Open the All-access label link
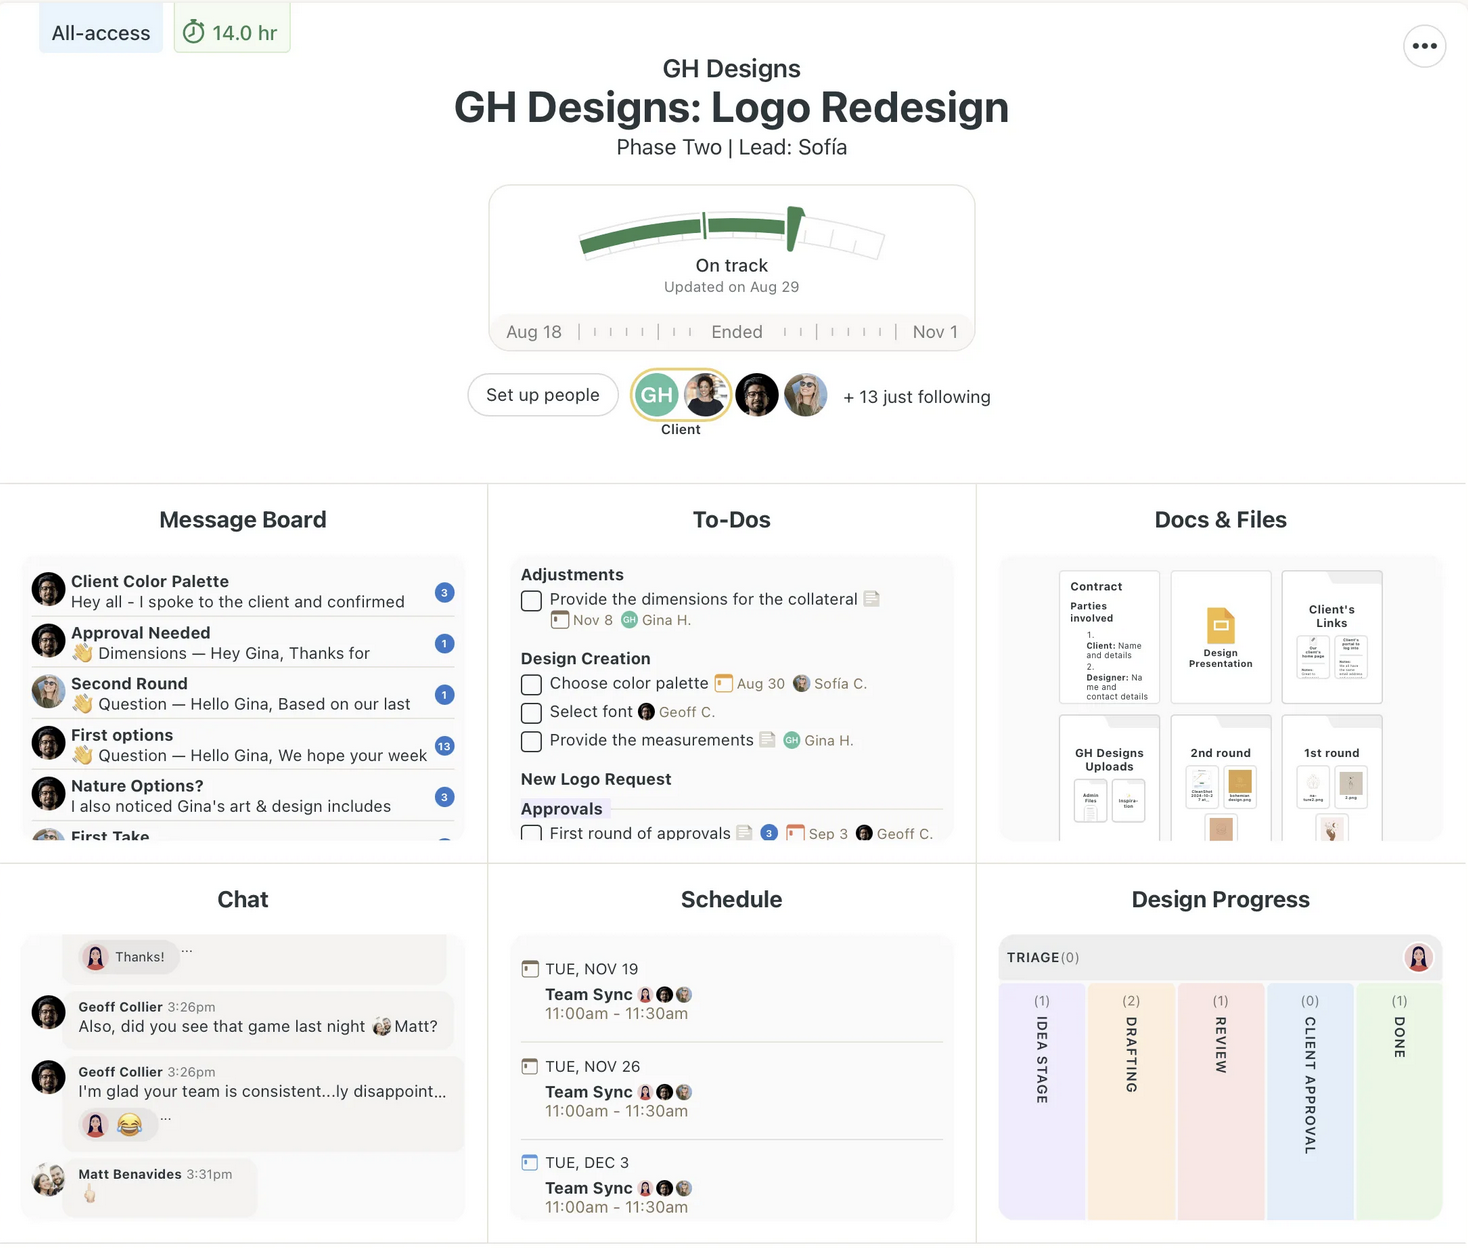 (101, 33)
